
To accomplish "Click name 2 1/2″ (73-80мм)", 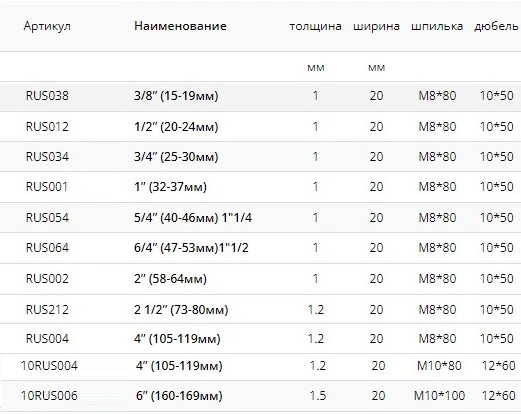I will 181,310.
